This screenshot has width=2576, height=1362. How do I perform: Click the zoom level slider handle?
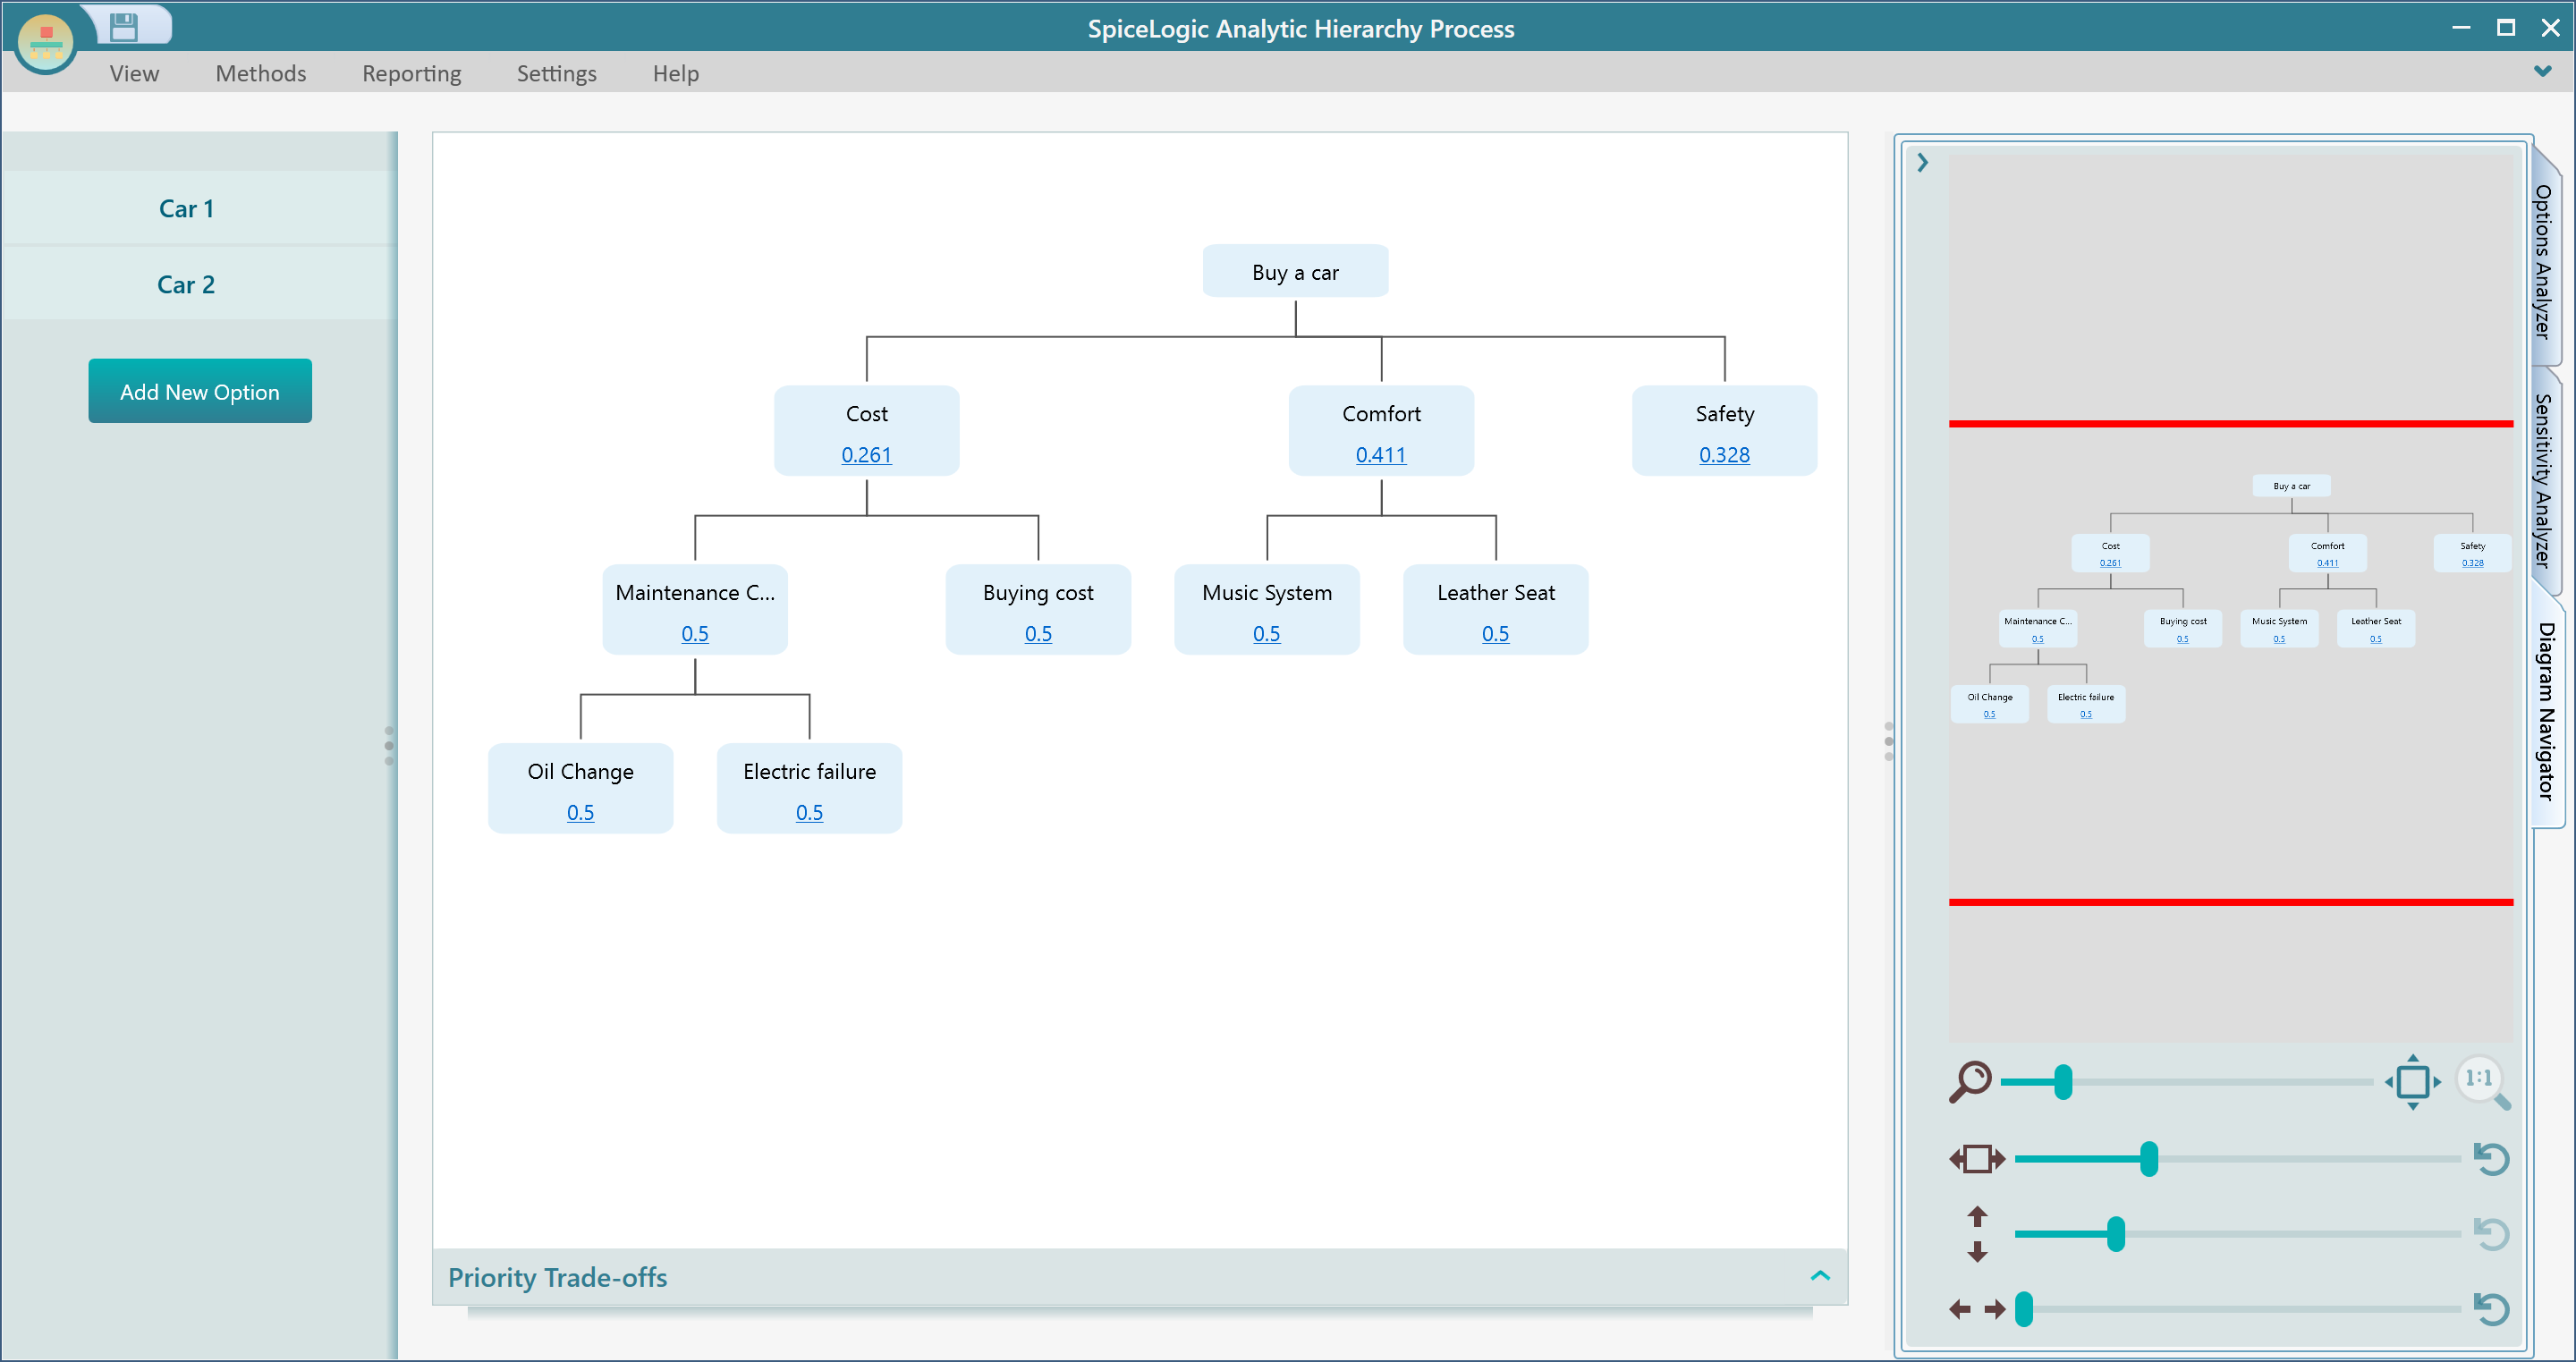2062,1081
